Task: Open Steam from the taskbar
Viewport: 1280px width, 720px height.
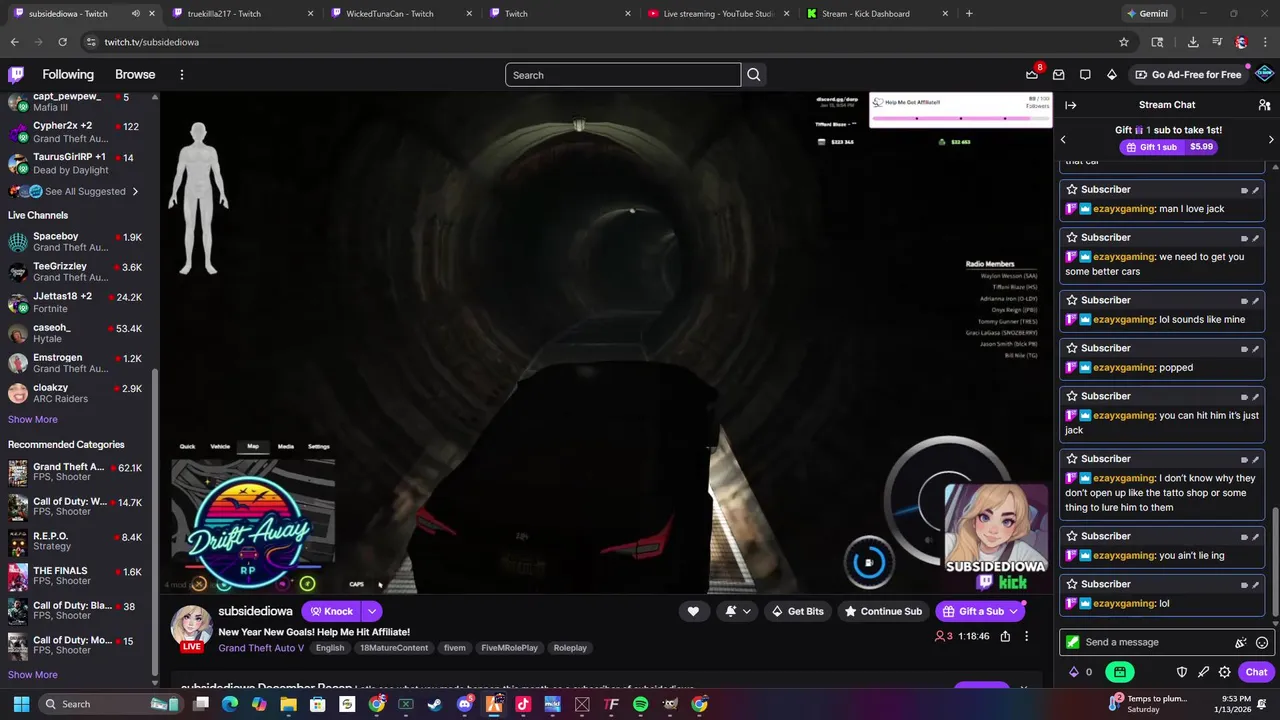Action: pos(435,704)
